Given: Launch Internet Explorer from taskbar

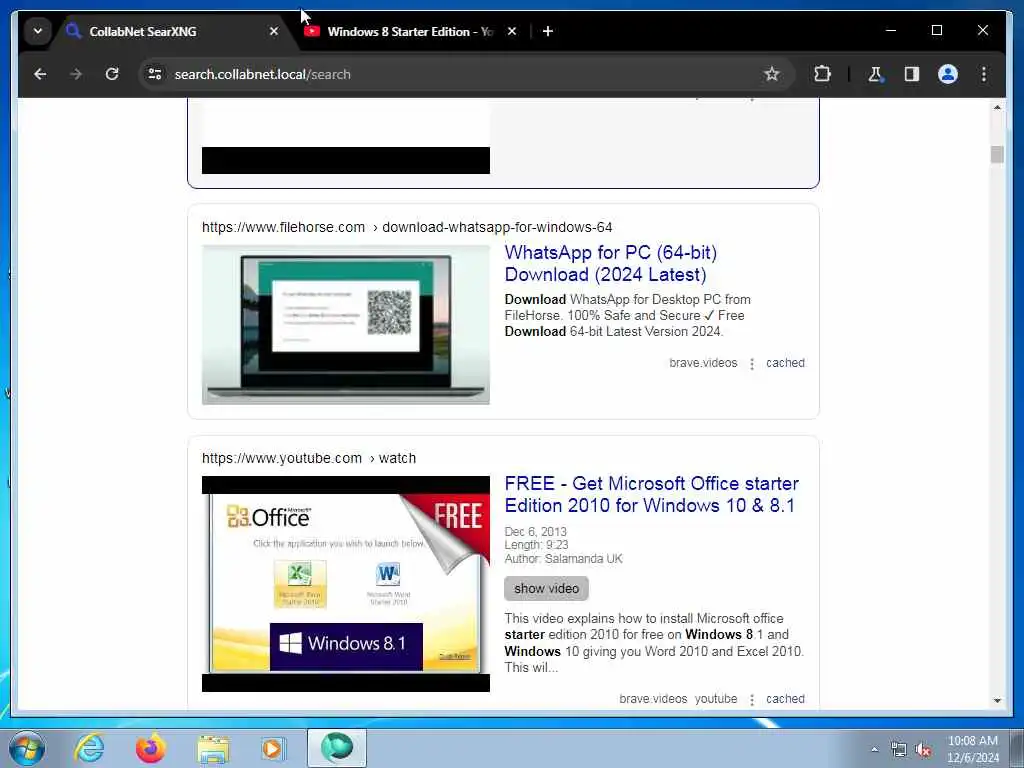Looking at the screenshot, I should (89, 748).
